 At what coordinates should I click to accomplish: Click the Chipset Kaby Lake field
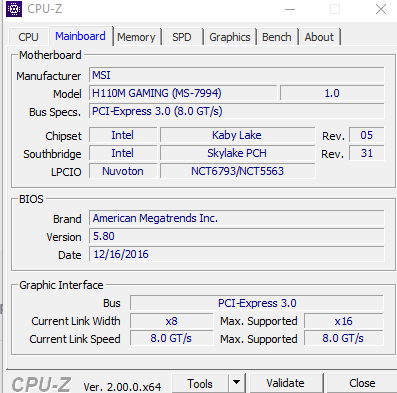click(237, 135)
